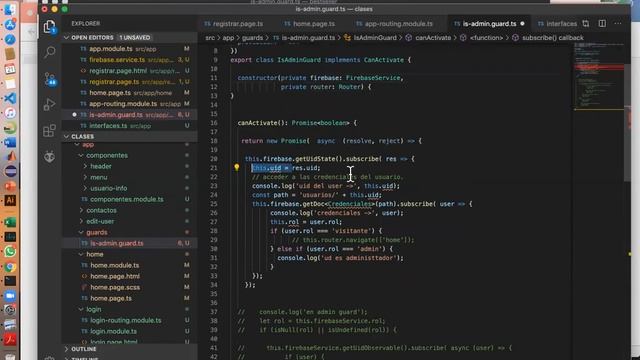
Task: Open App Store from the dock
Action: [10, 24]
